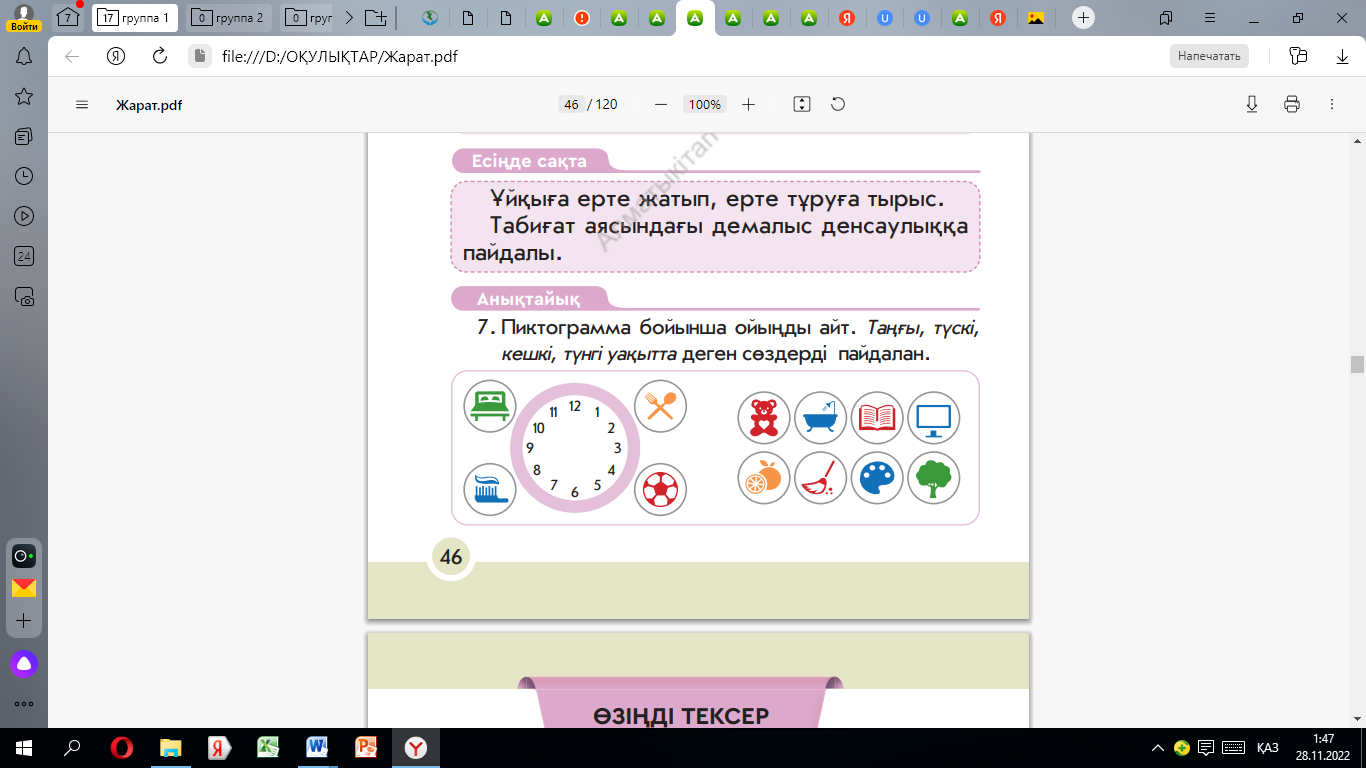
Task: Click the fit-to-page icon in PDF toolbar
Action: [x=801, y=104]
